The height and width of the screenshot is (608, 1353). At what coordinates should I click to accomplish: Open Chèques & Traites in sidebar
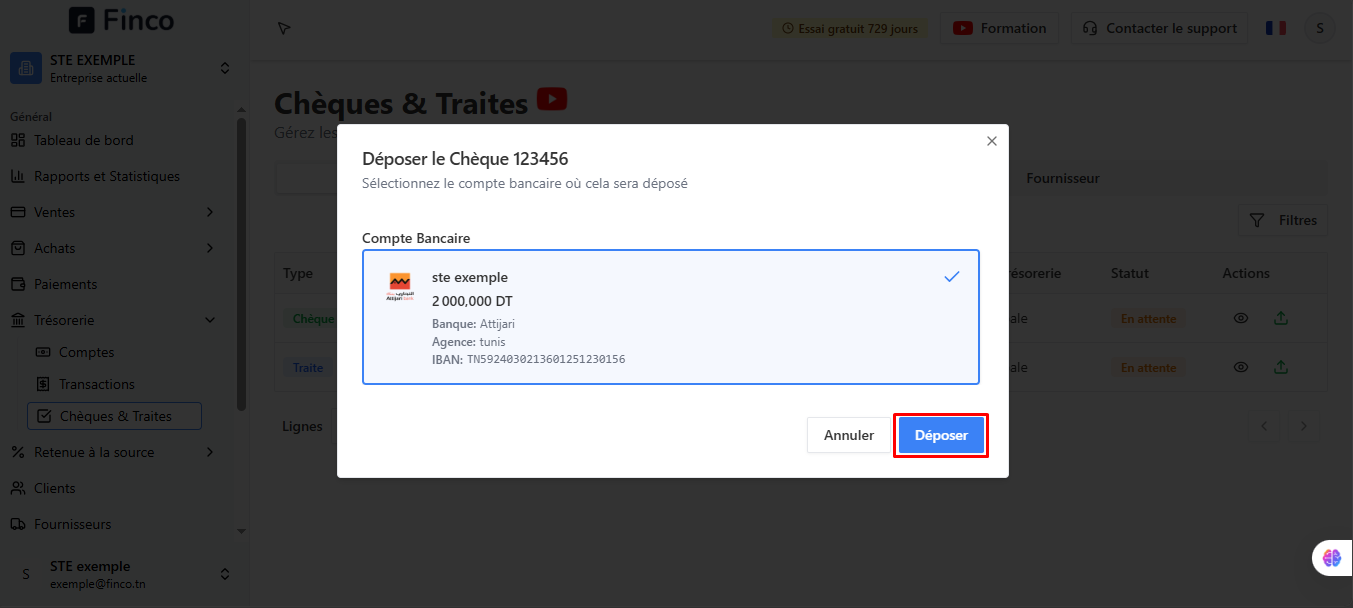(x=115, y=416)
